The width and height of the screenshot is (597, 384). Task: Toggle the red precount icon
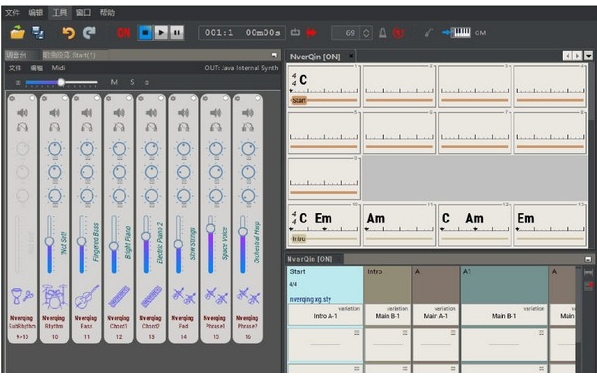tap(399, 33)
